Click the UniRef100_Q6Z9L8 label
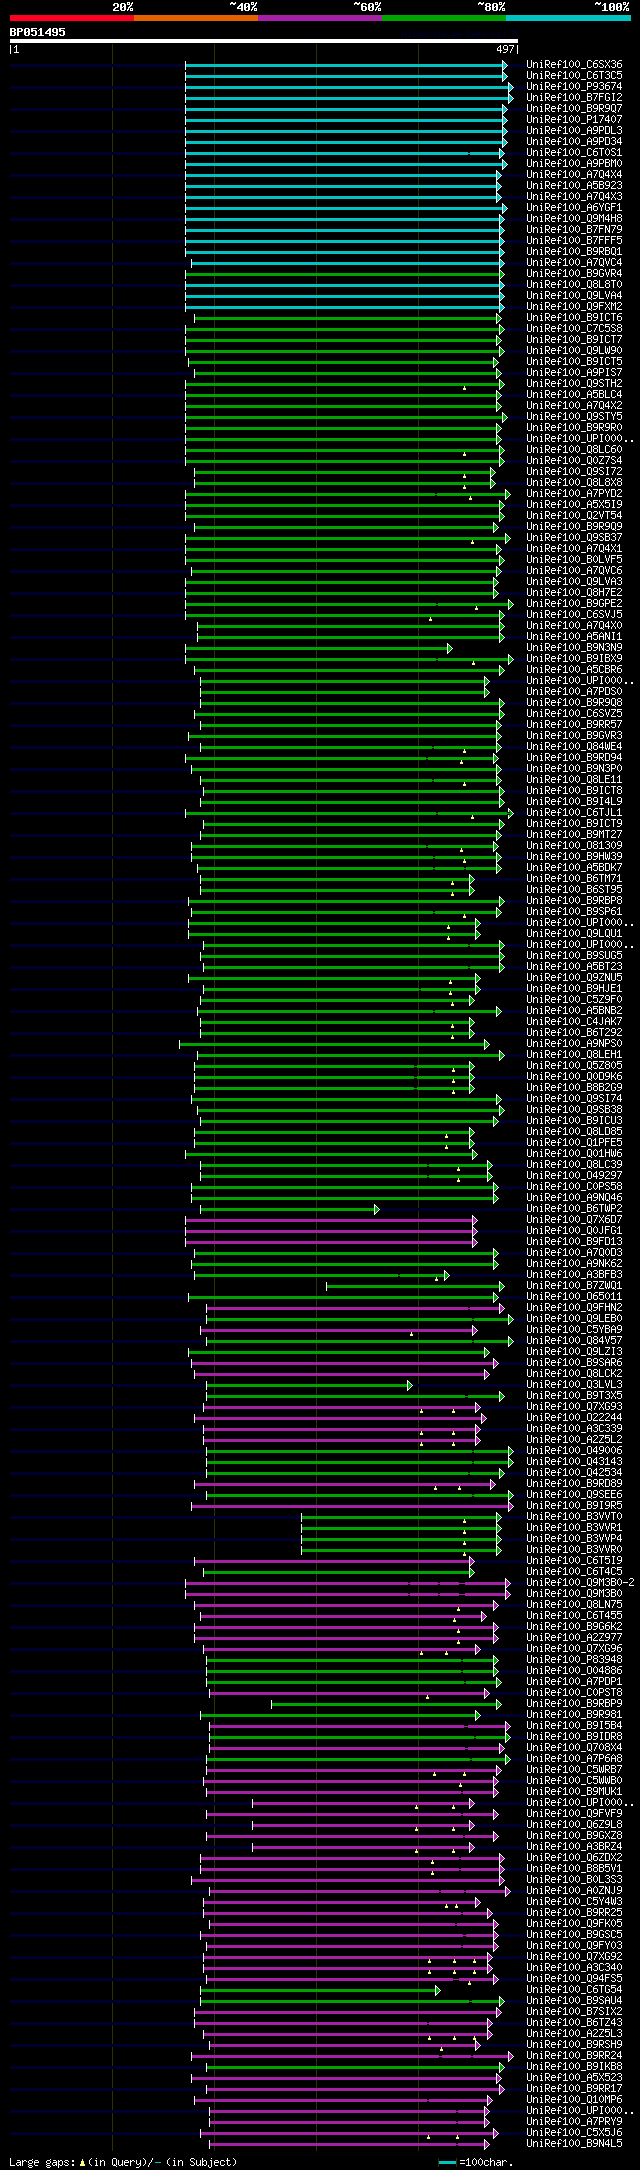 coord(574,1825)
